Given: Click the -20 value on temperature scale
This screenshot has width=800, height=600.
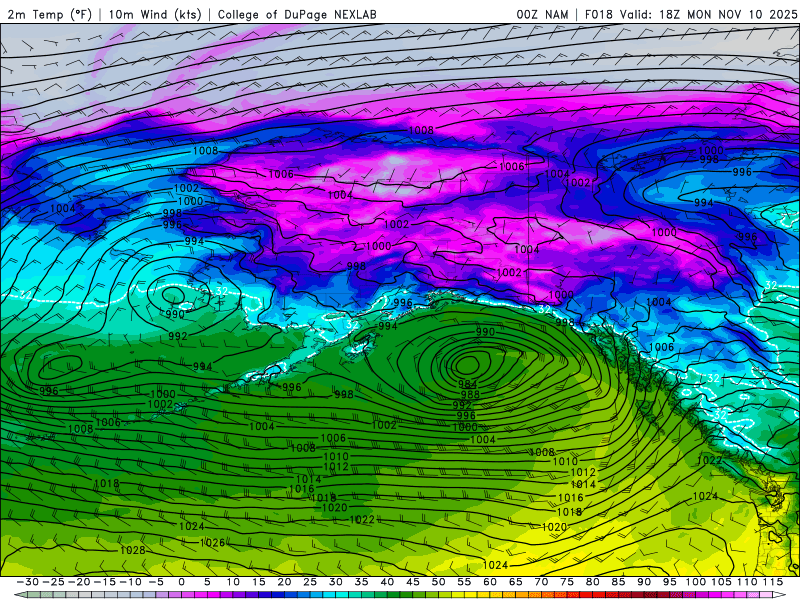Looking at the screenshot, I should click(x=79, y=582).
